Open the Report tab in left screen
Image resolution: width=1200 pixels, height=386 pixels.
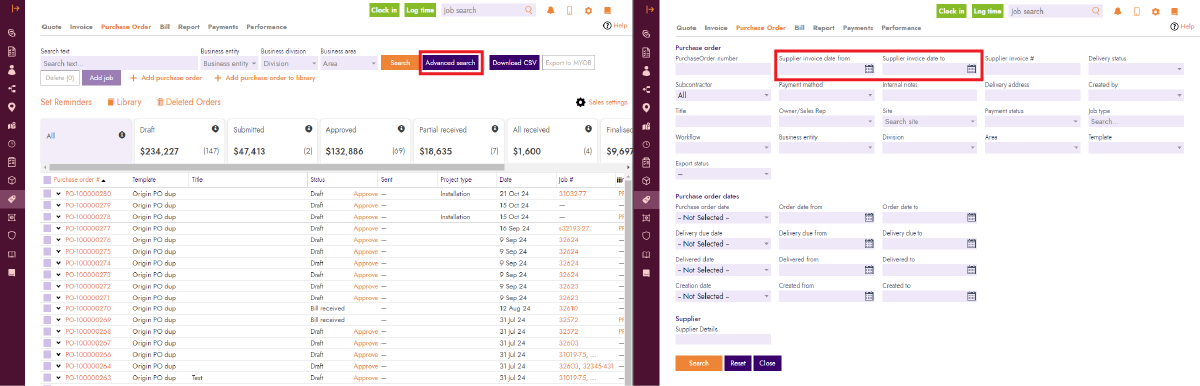(189, 28)
